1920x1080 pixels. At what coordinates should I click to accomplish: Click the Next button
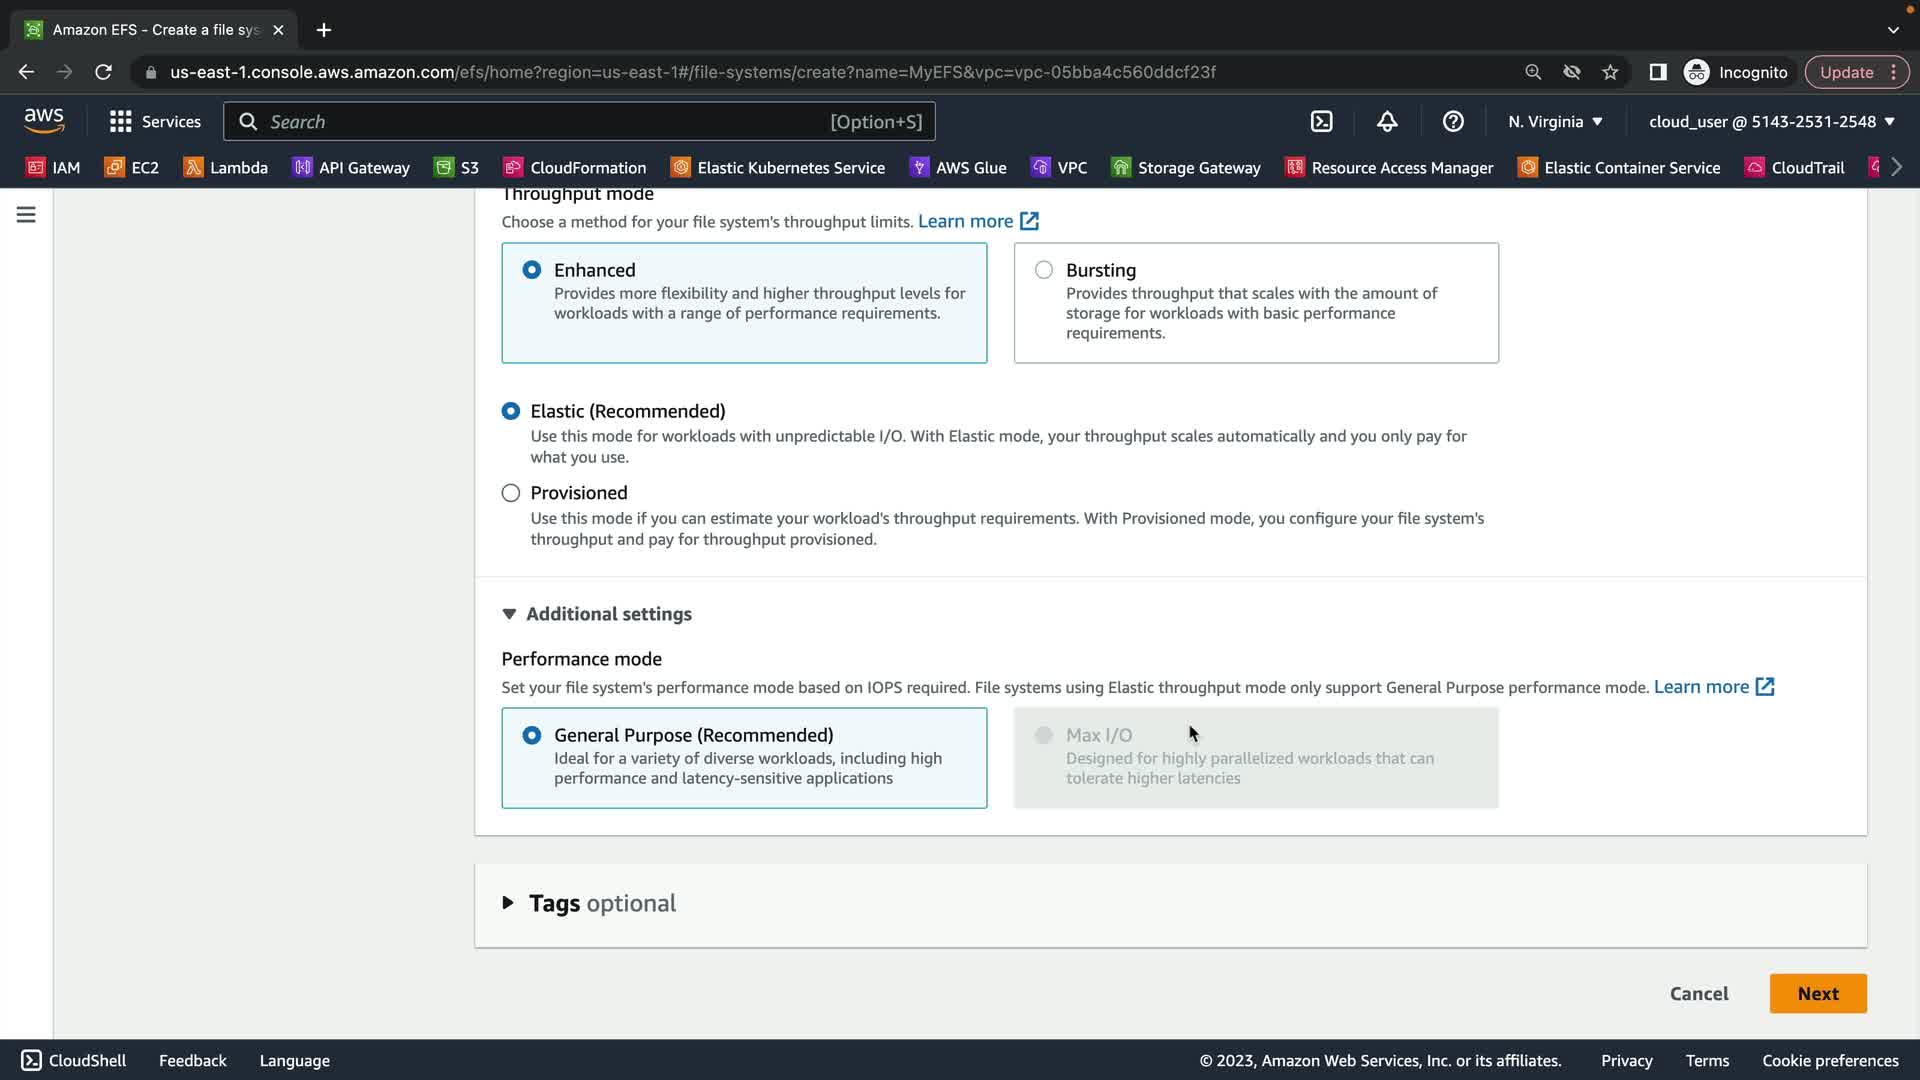tap(1817, 993)
